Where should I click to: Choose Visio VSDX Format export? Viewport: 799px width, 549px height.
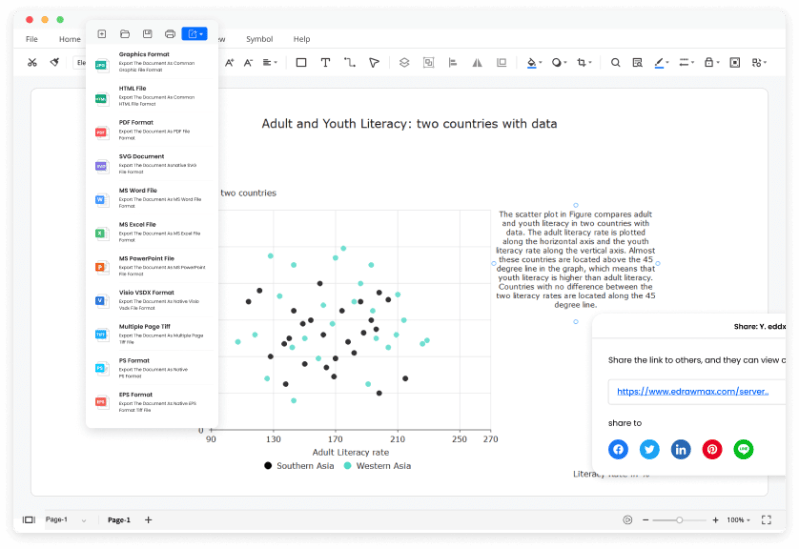pyautogui.click(x=152, y=300)
